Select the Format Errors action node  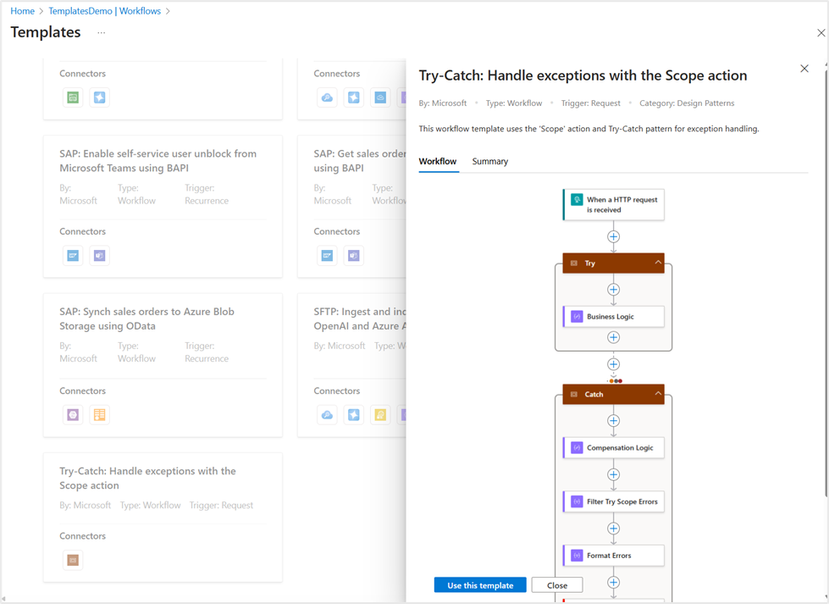coord(613,555)
